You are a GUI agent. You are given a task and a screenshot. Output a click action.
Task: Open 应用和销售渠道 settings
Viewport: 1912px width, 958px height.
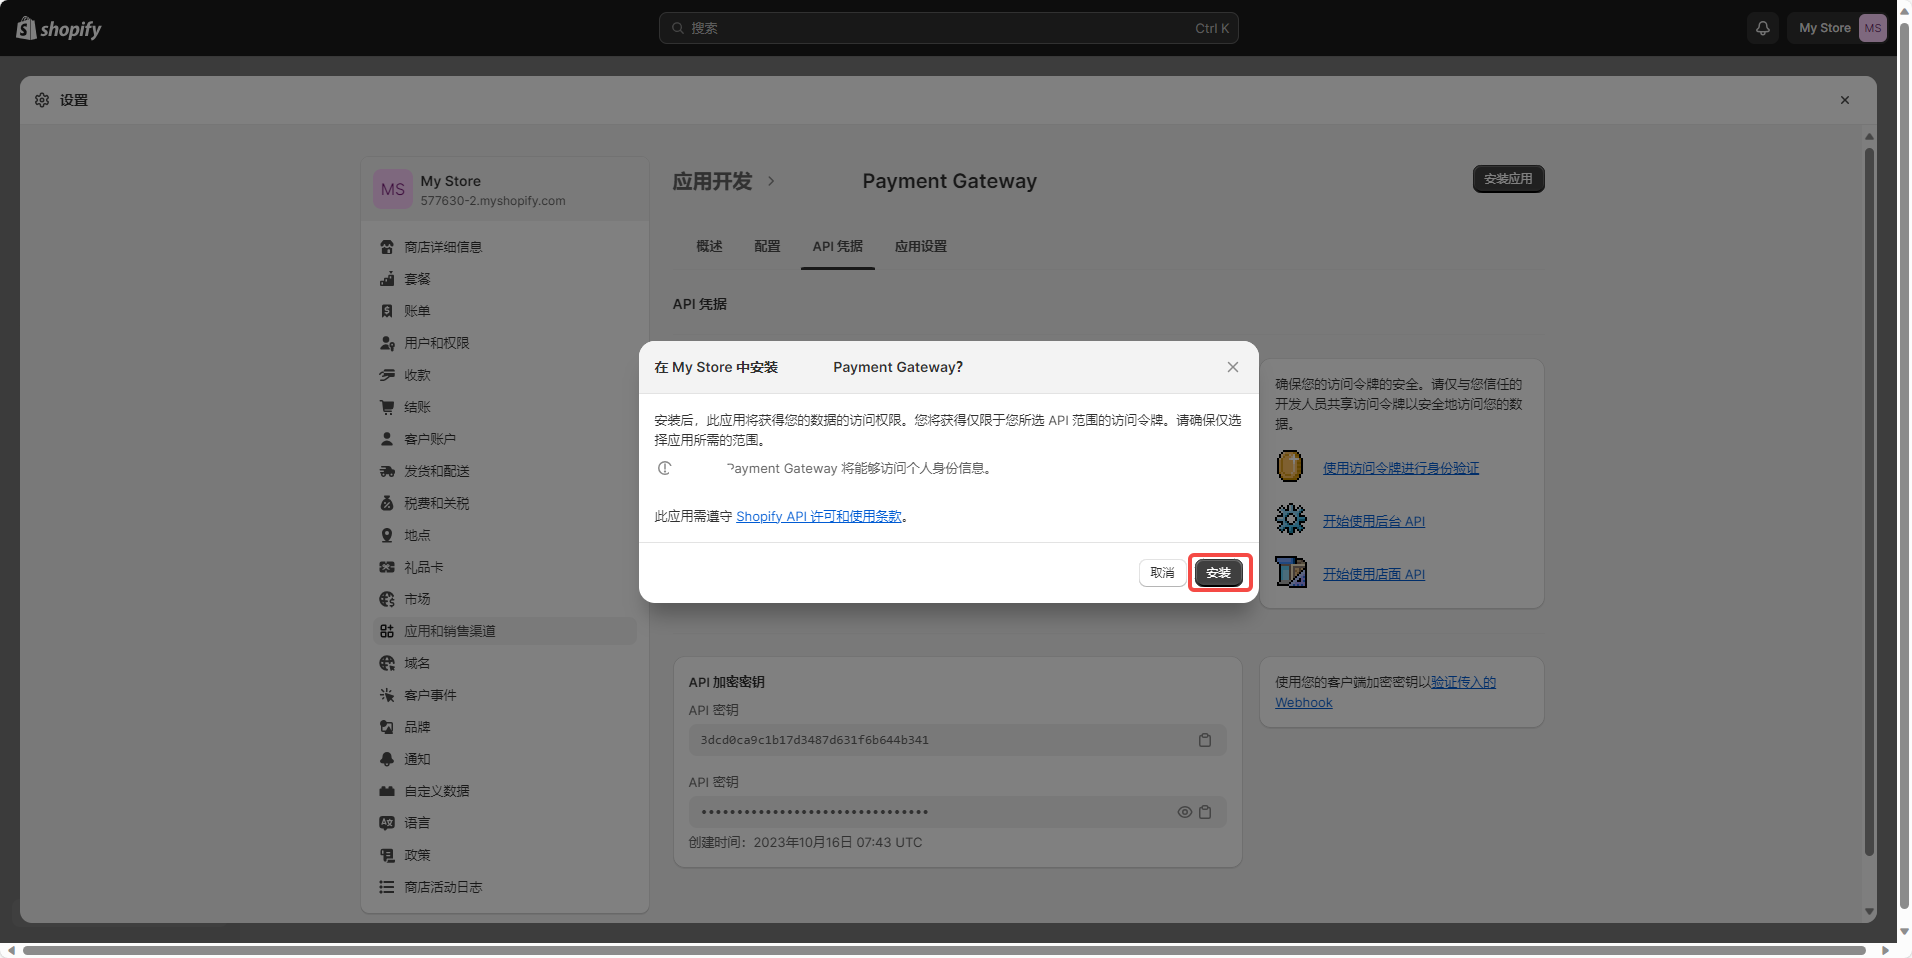[x=505, y=631]
